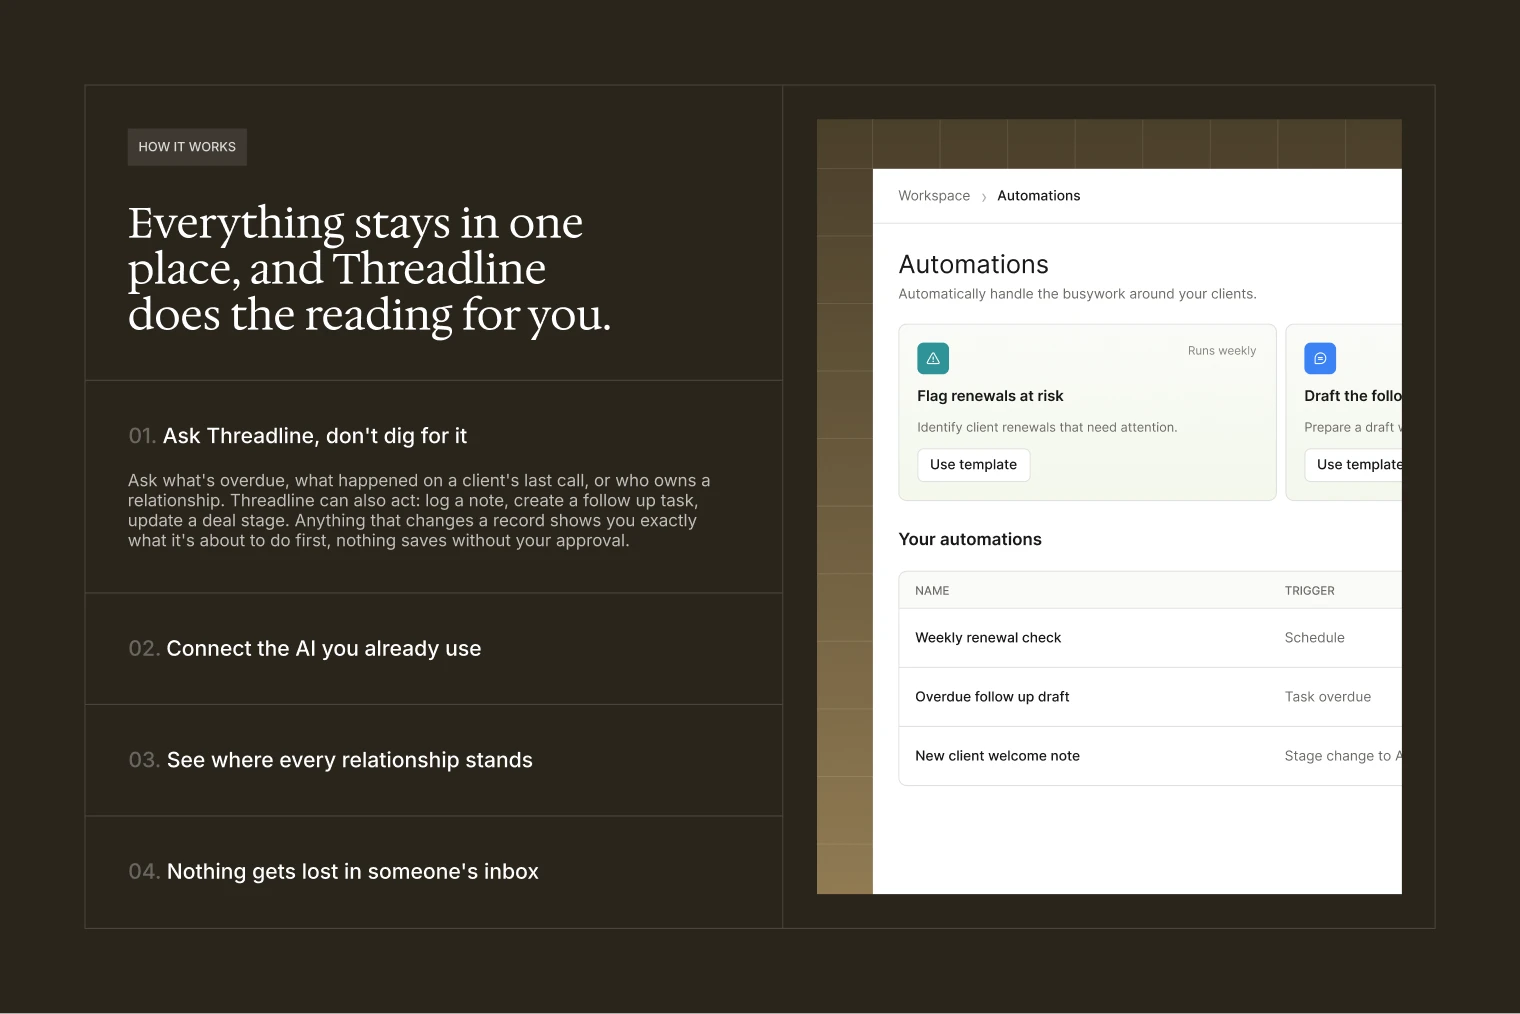Click the Flag renewals at risk title
The width and height of the screenshot is (1520, 1014).
click(x=990, y=396)
